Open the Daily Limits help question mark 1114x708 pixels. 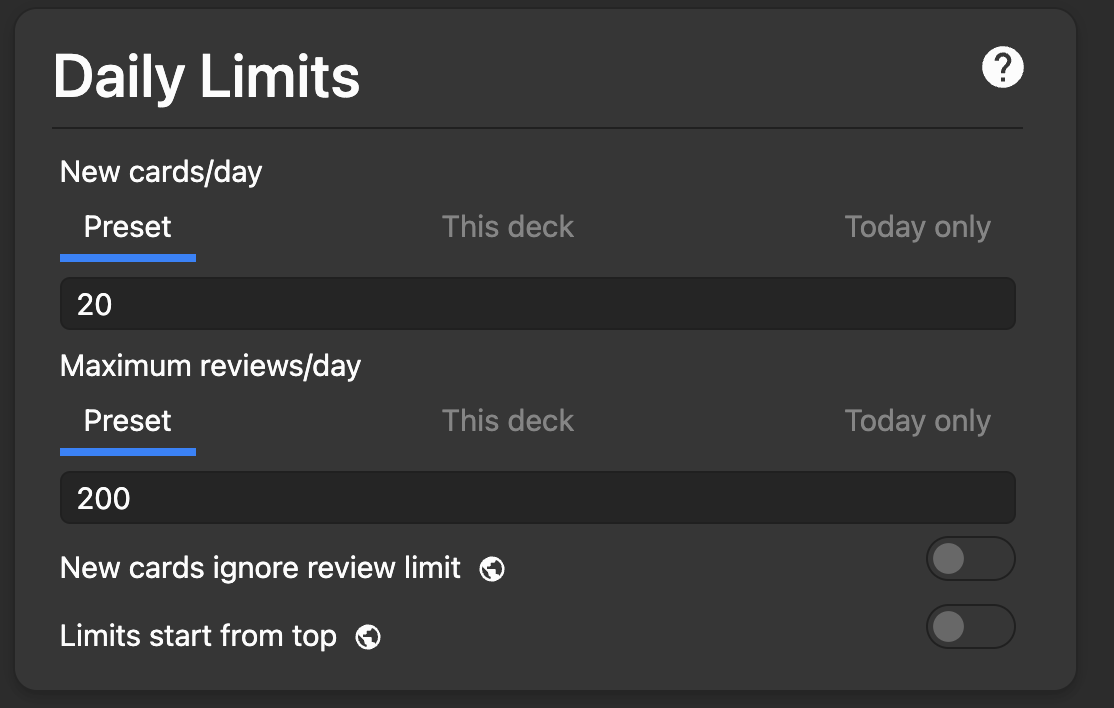(x=1002, y=68)
